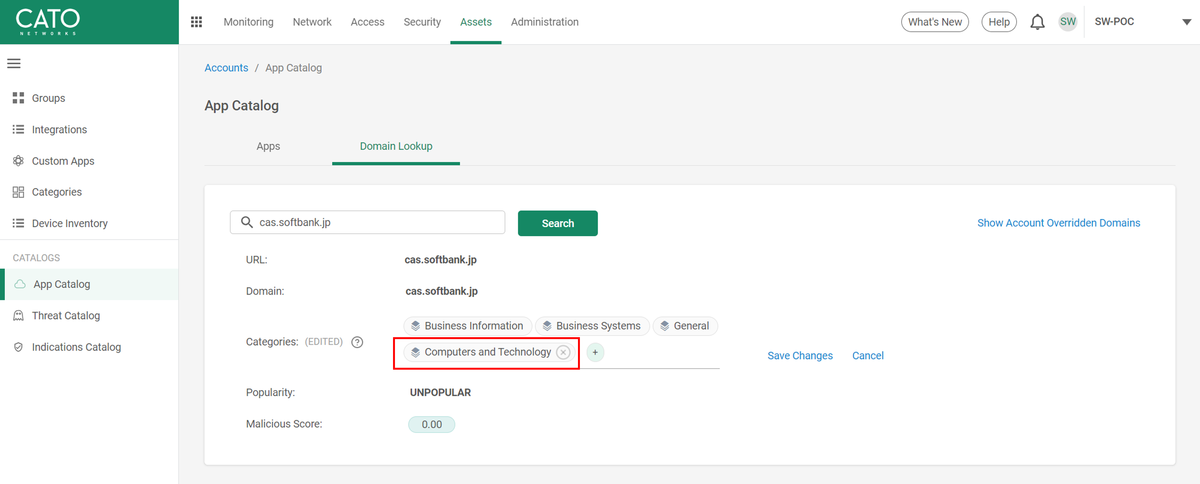Switch to the Apps tab
Image resolution: width=1200 pixels, height=484 pixels.
268,146
